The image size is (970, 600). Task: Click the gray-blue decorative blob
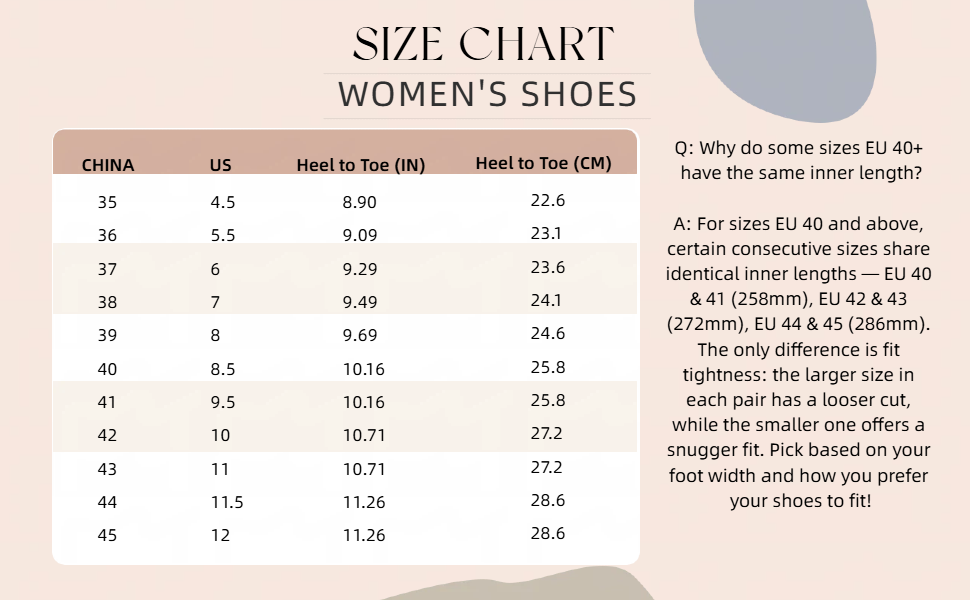pos(784,60)
